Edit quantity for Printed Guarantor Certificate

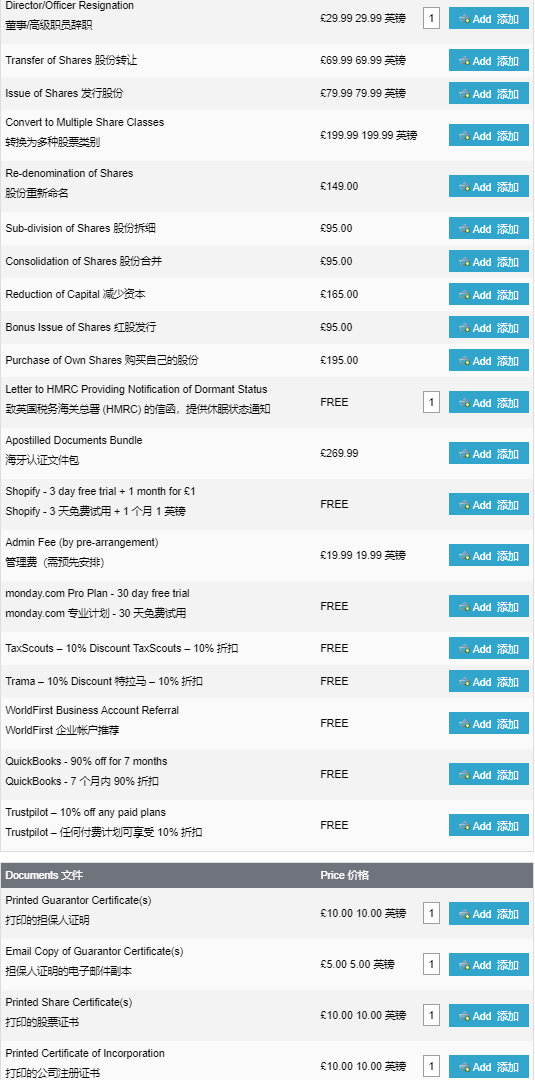click(432, 914)
